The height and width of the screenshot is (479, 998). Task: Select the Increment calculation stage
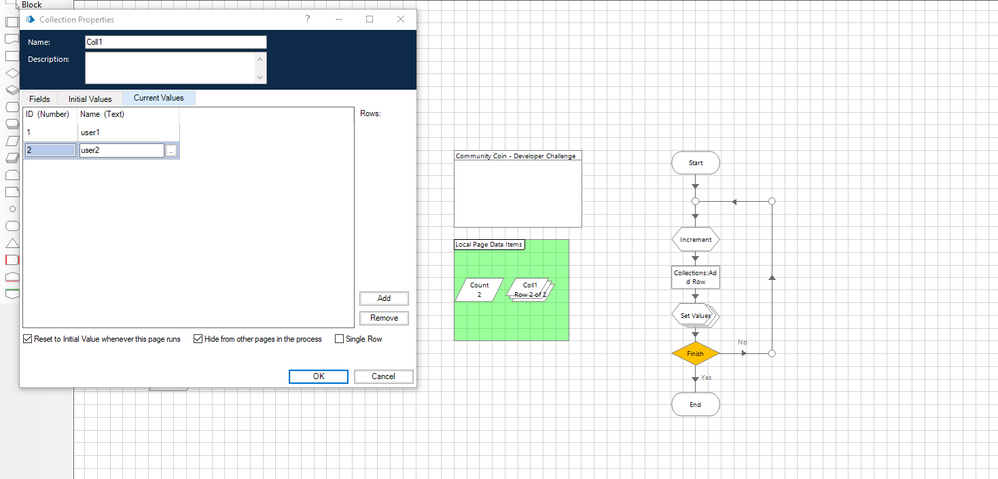pos(695,240)
